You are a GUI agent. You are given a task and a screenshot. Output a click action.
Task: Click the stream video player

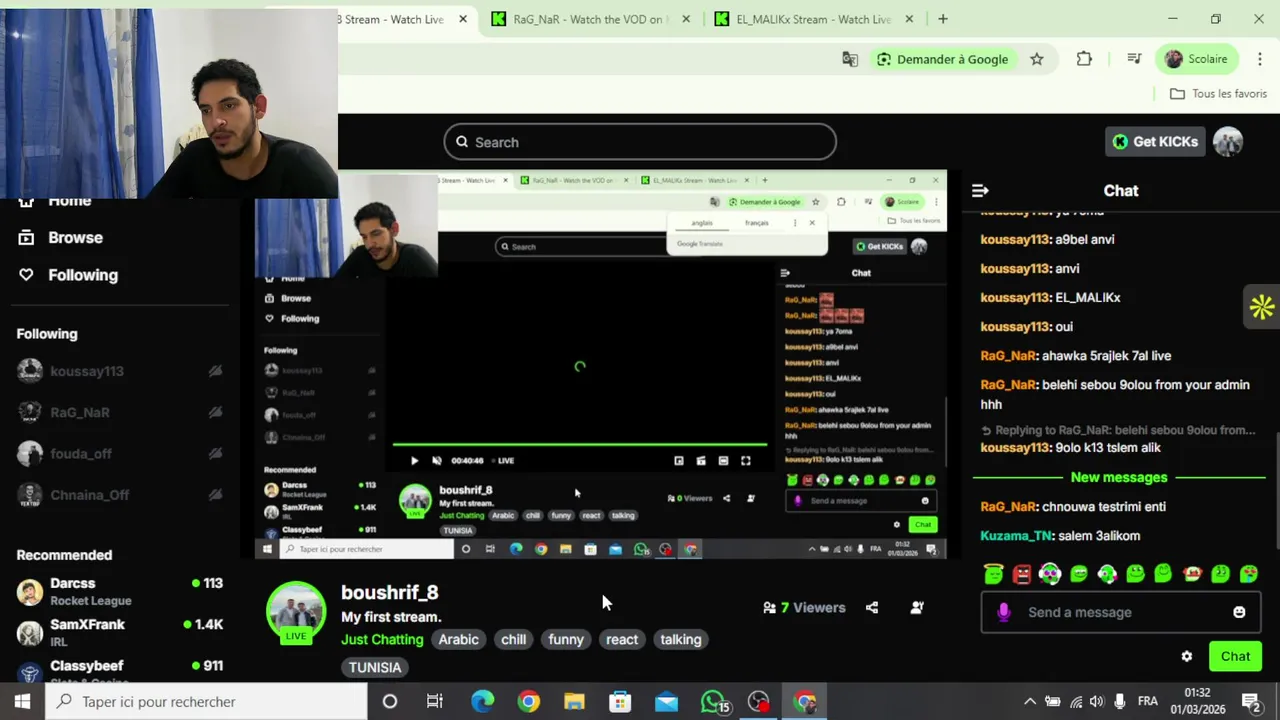(x=600, y=365)
